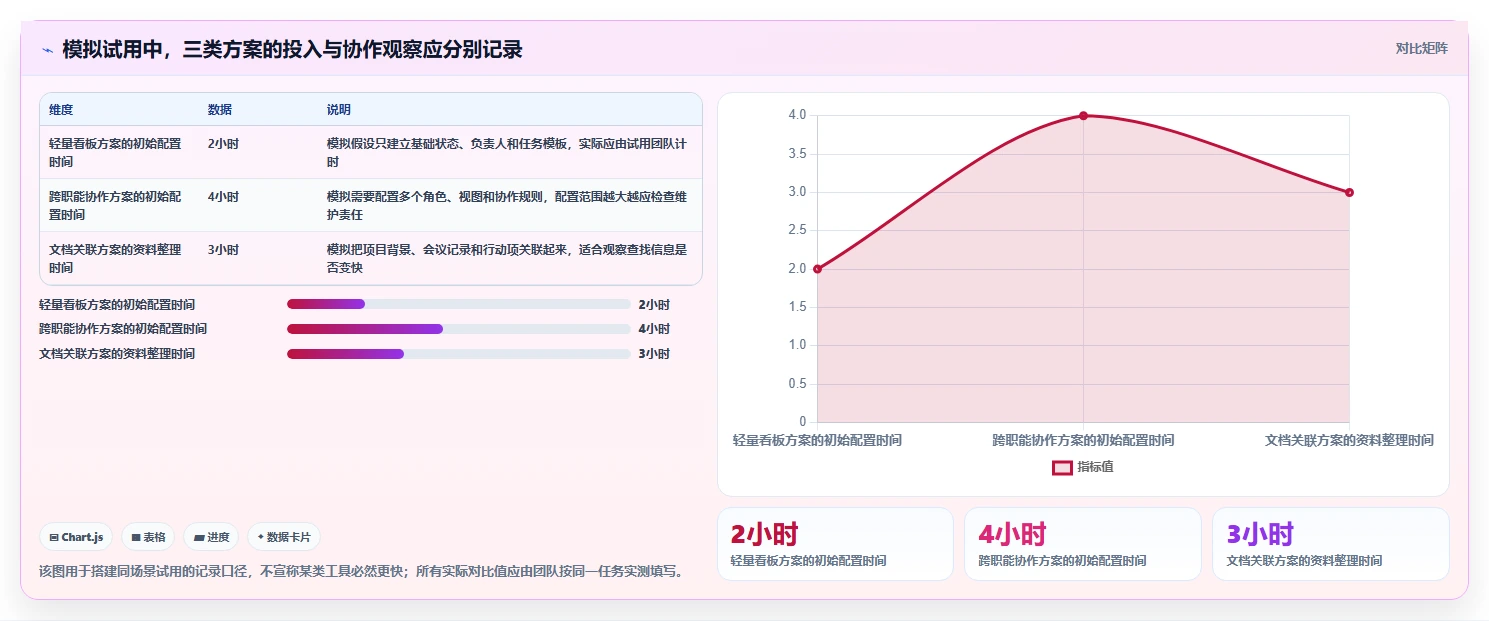The height and width of the screenshot is (621, 1489).
Task: Click the icon in the Chart.js chip
Action: (54, 537)
